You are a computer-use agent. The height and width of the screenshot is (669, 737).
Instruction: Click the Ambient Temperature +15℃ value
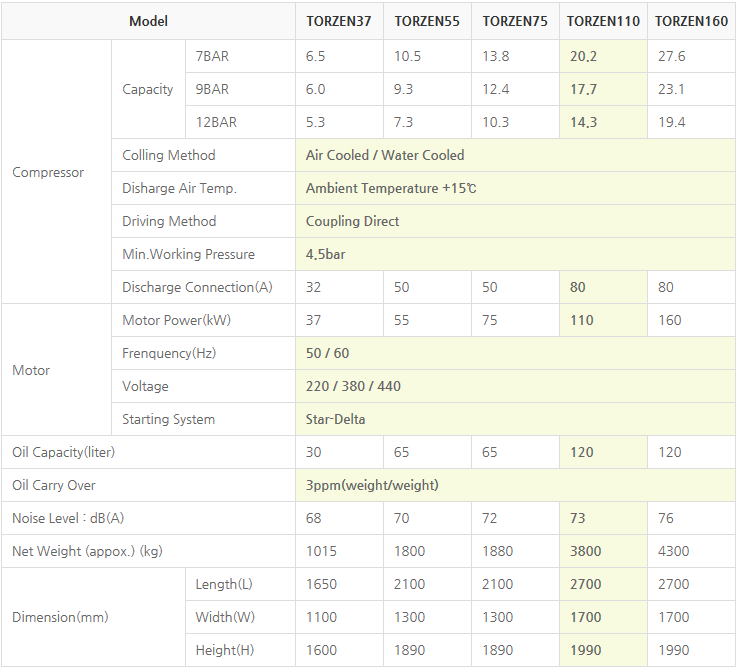(391, 188)
